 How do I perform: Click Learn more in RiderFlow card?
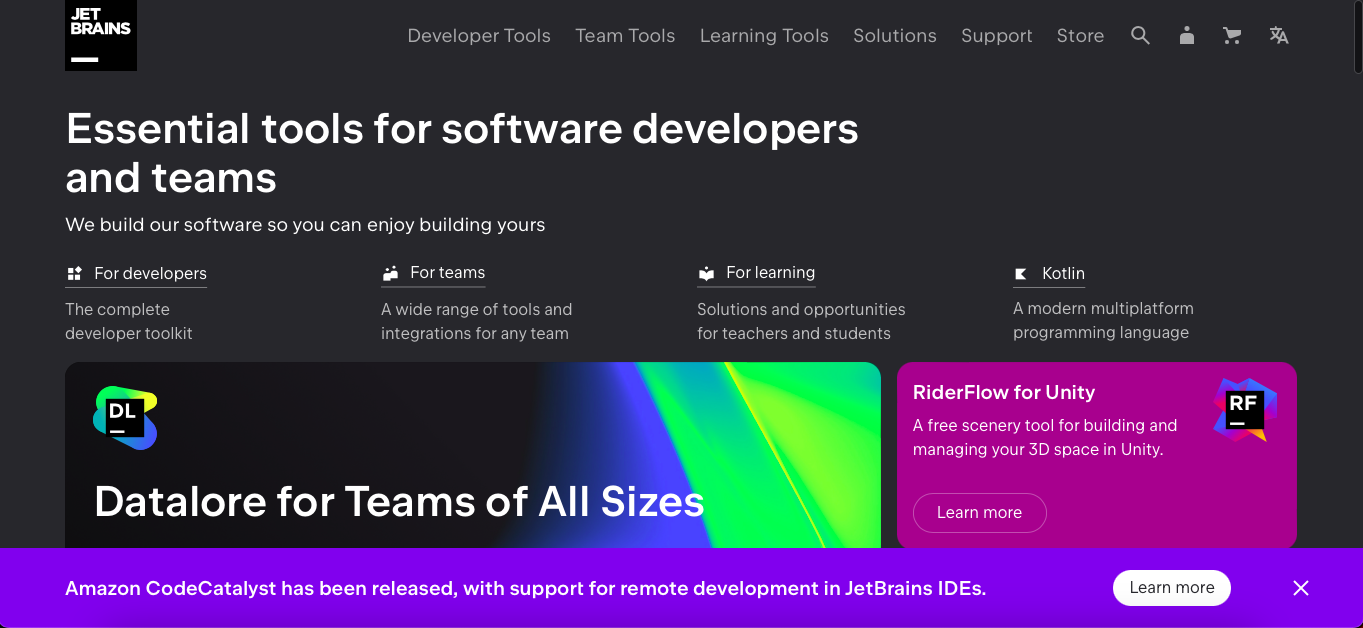click(x=979, y=512)
